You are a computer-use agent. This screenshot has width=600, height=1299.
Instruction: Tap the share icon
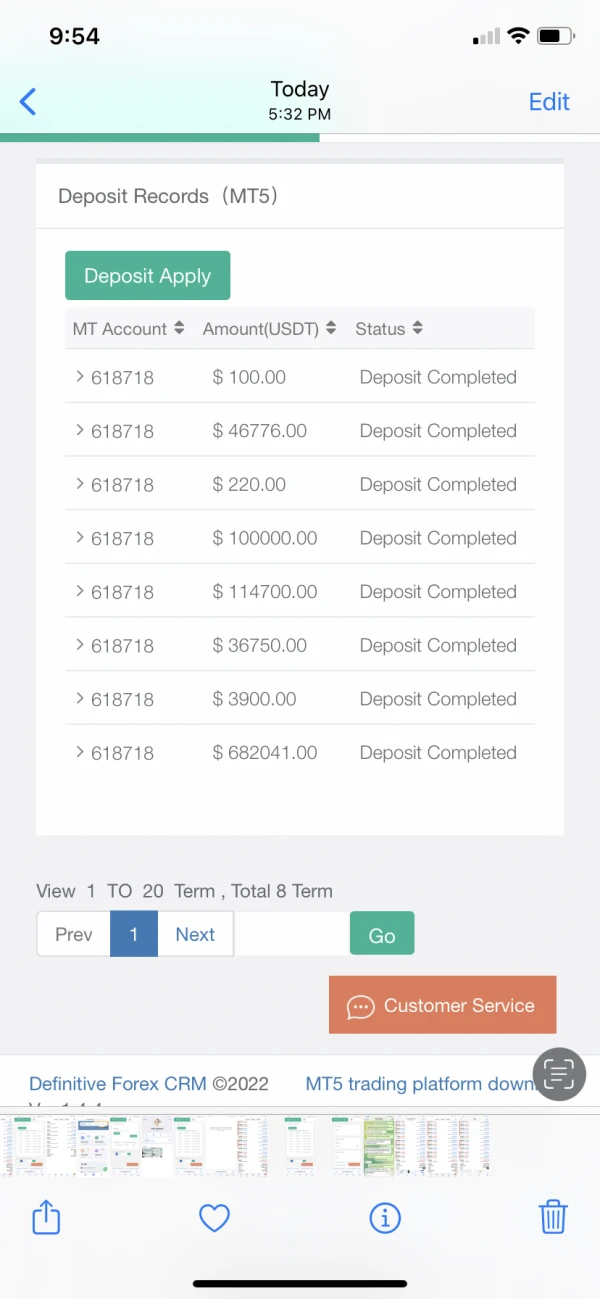click(47, 1217)
